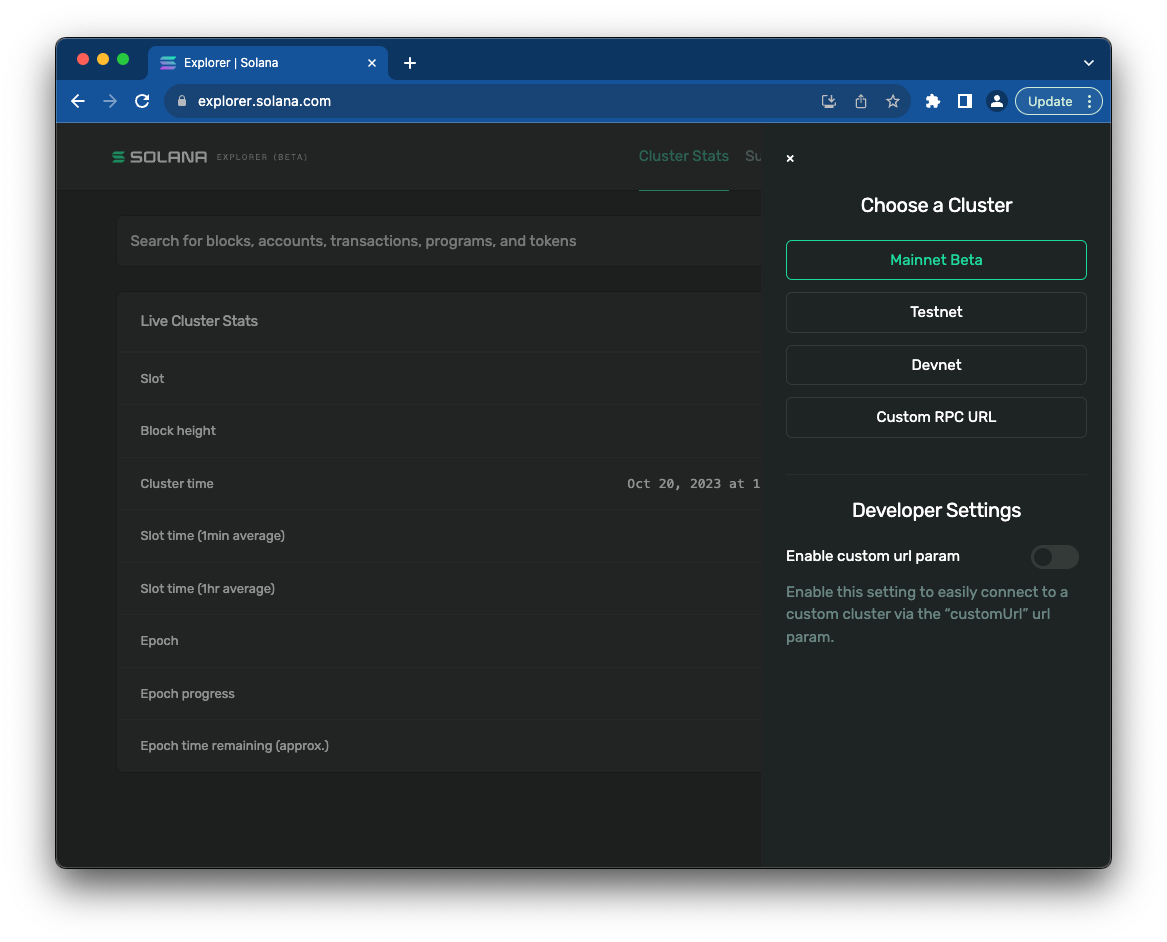Image resolution: width=1167 pixels, height=942 pixels.
Task: Click the Solana logo
Action: point(159,157)
